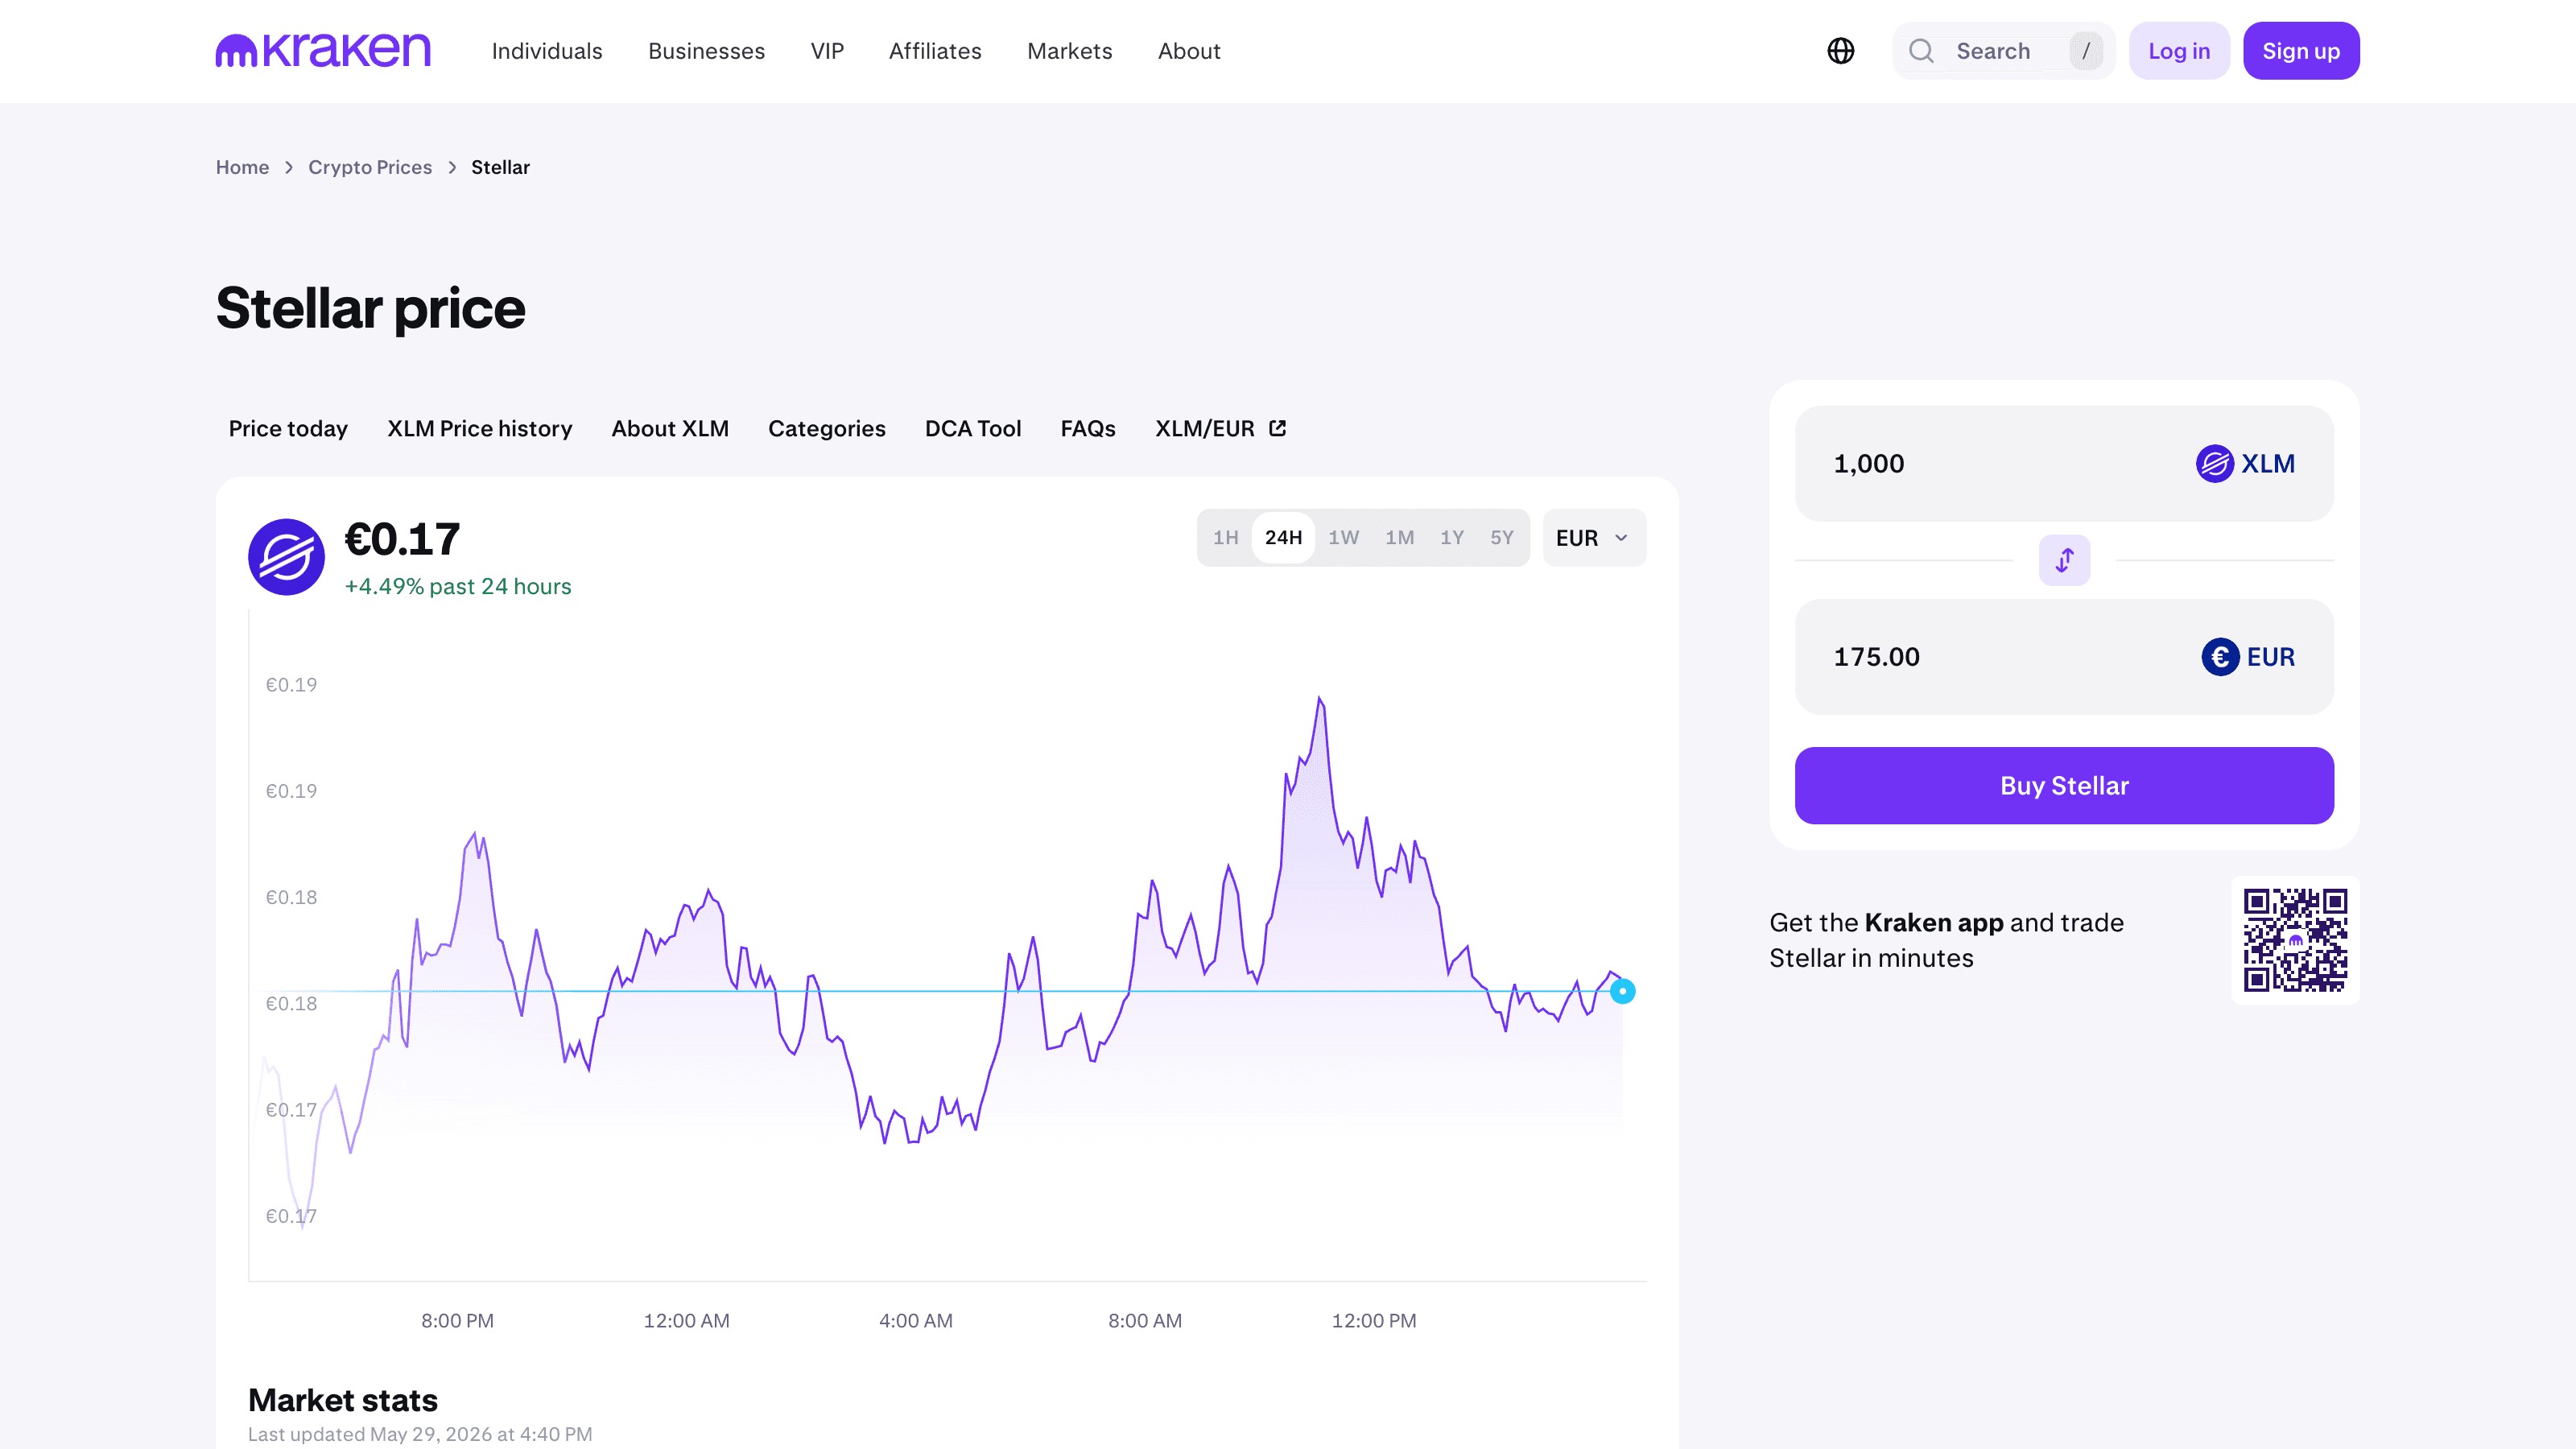Click the Stellar price heading
This screenshot has height=1449, width=2576.
(x=370, y=308)
